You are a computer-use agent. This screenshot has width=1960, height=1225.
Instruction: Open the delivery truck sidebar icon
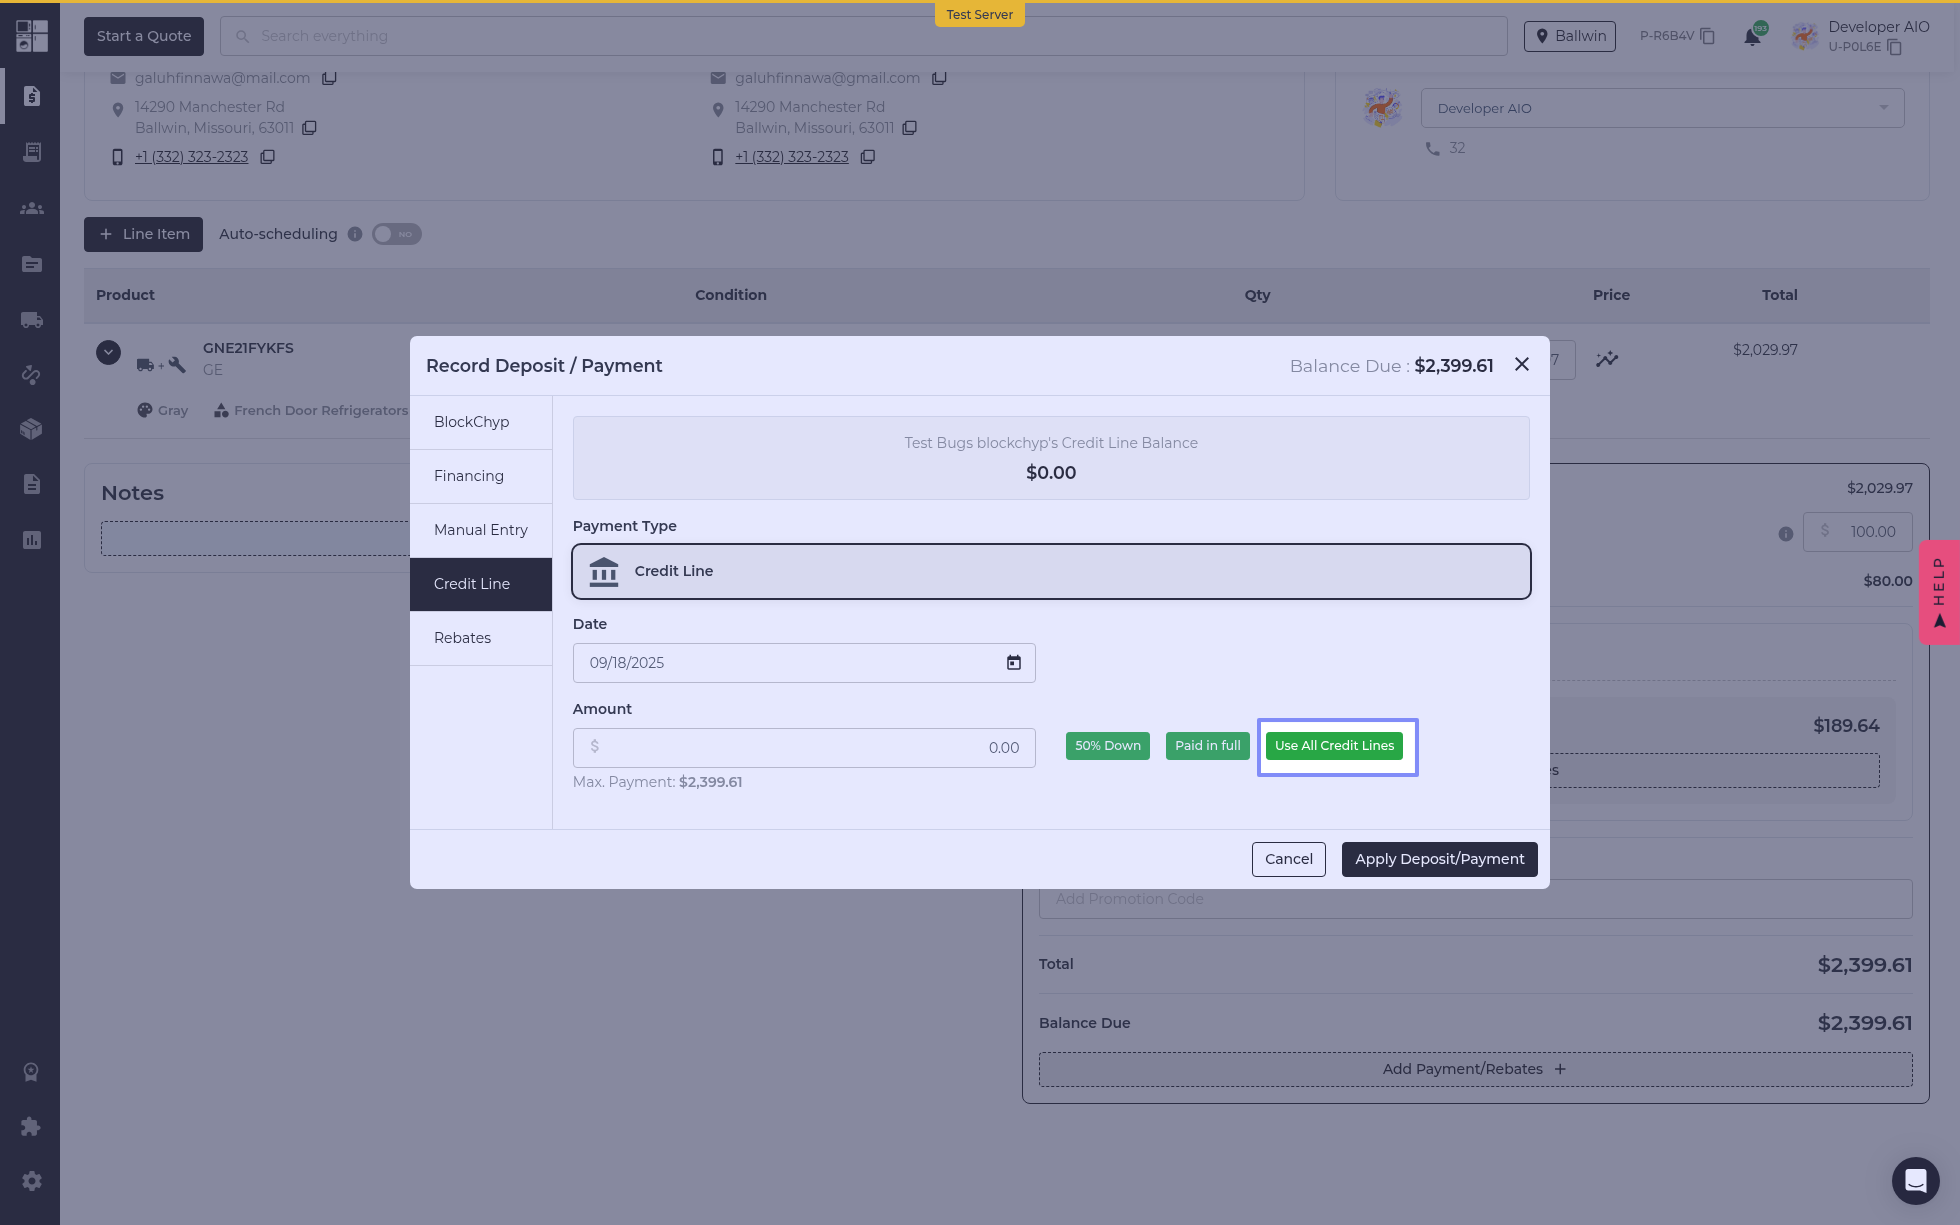[x=31, y=320]
